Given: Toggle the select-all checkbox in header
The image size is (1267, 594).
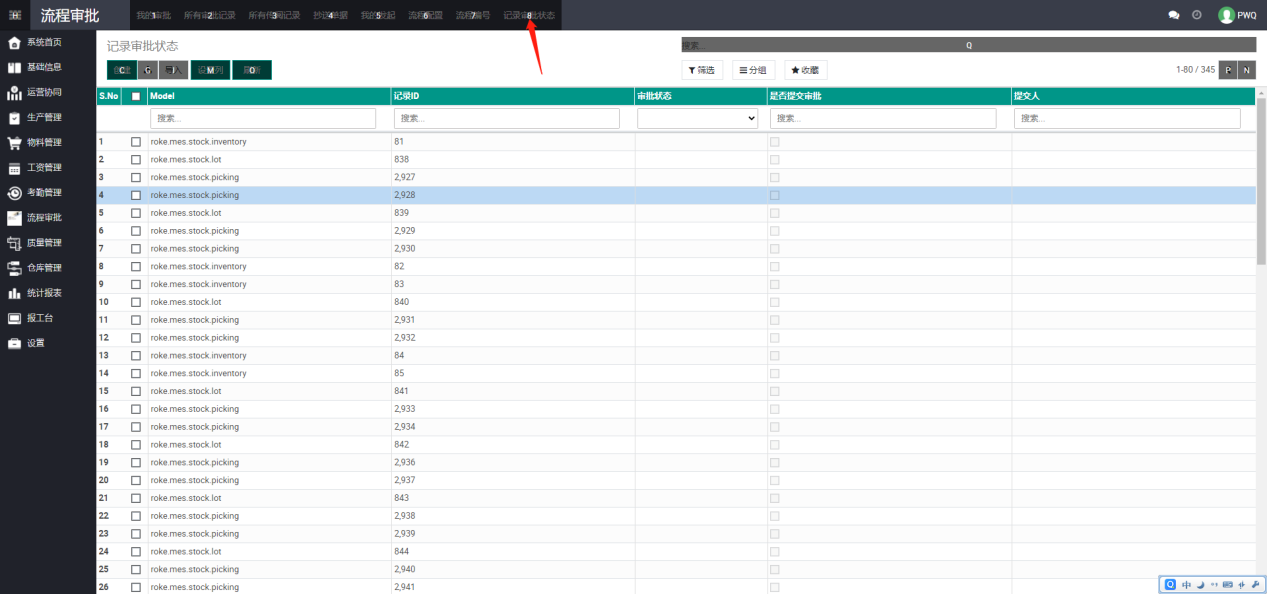Looking at the screenshot, I should point(136,96).
